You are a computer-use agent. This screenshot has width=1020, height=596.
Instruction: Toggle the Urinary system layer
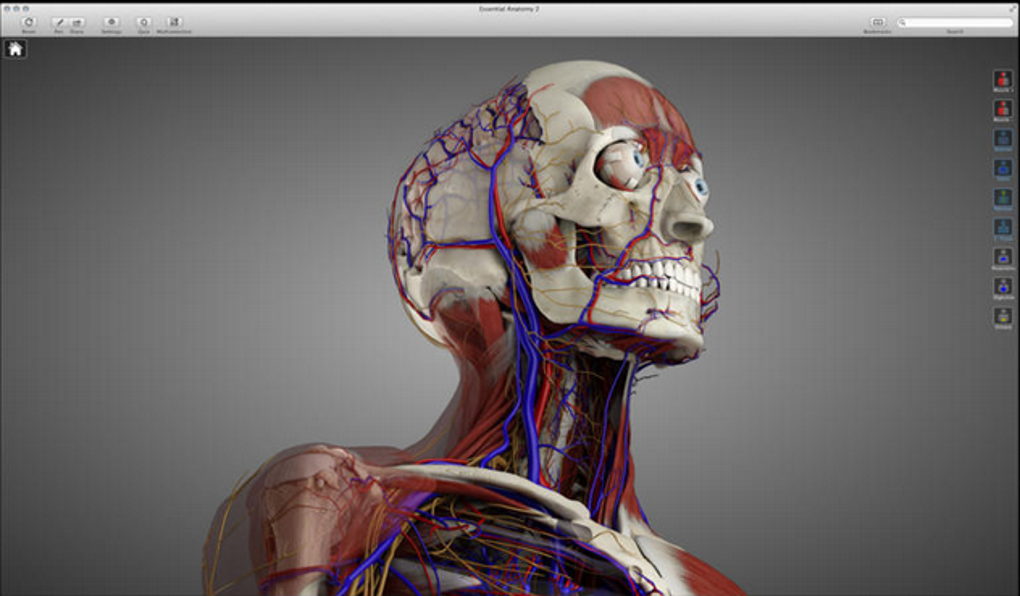[1002, 316]
